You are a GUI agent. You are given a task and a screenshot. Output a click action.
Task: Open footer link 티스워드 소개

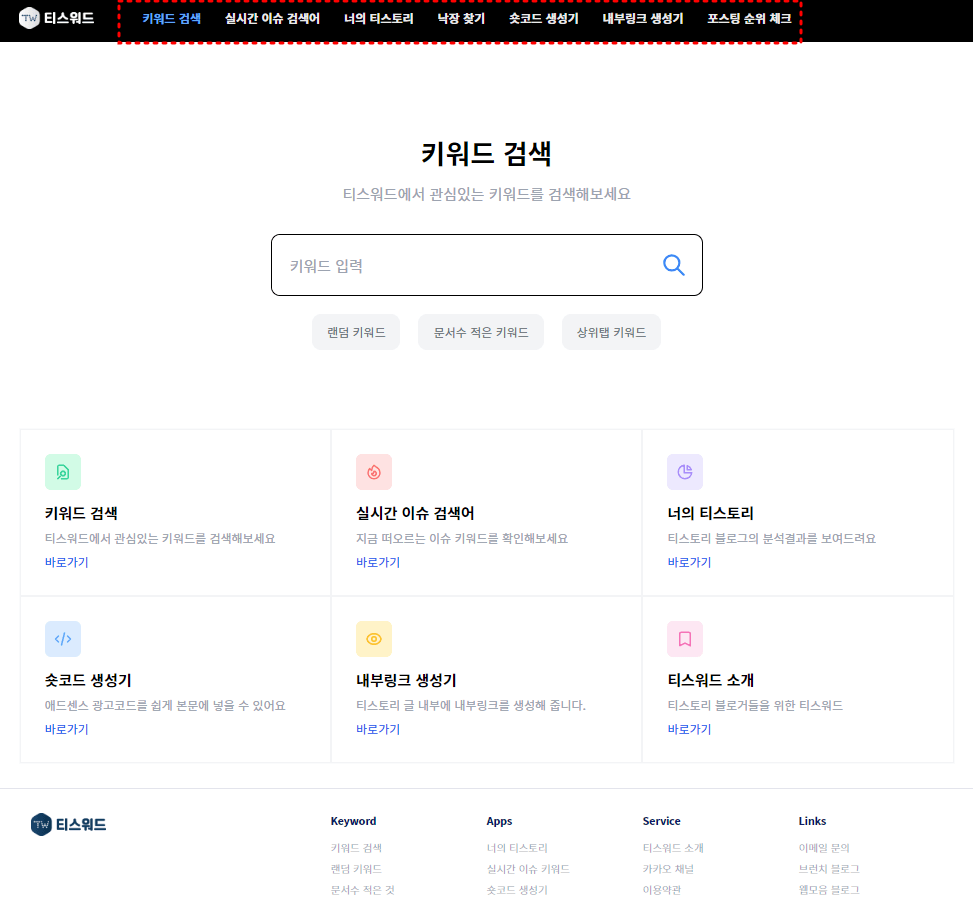pos(673,848)
